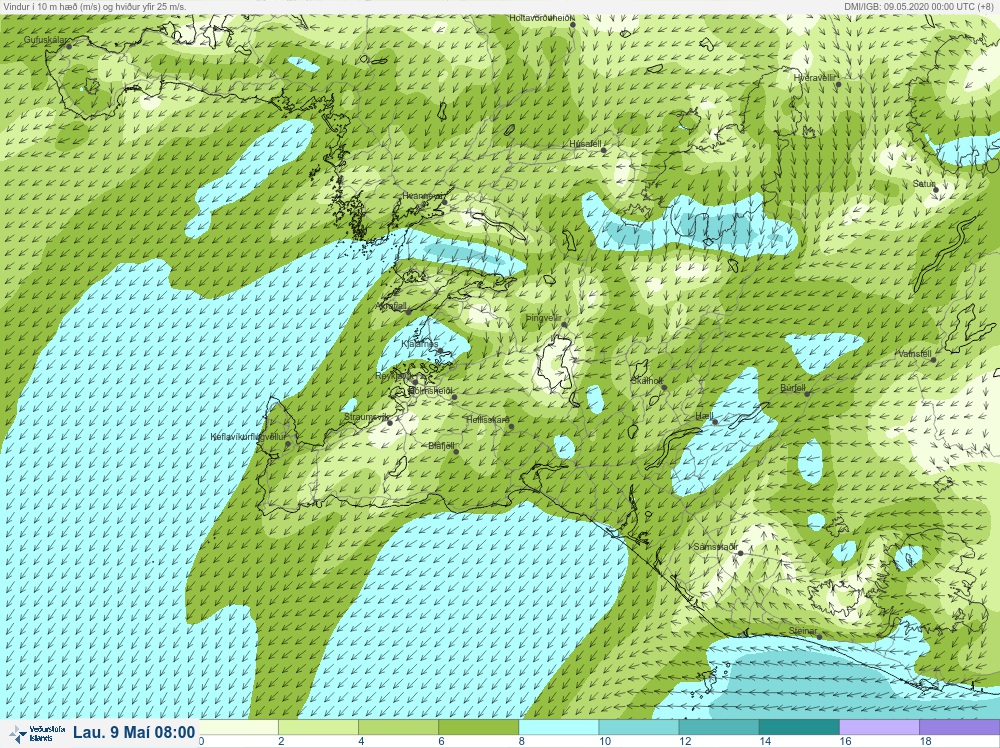Click the Hæll station marker
This screenshot has width=1000, height=748.
click(716, 422)
